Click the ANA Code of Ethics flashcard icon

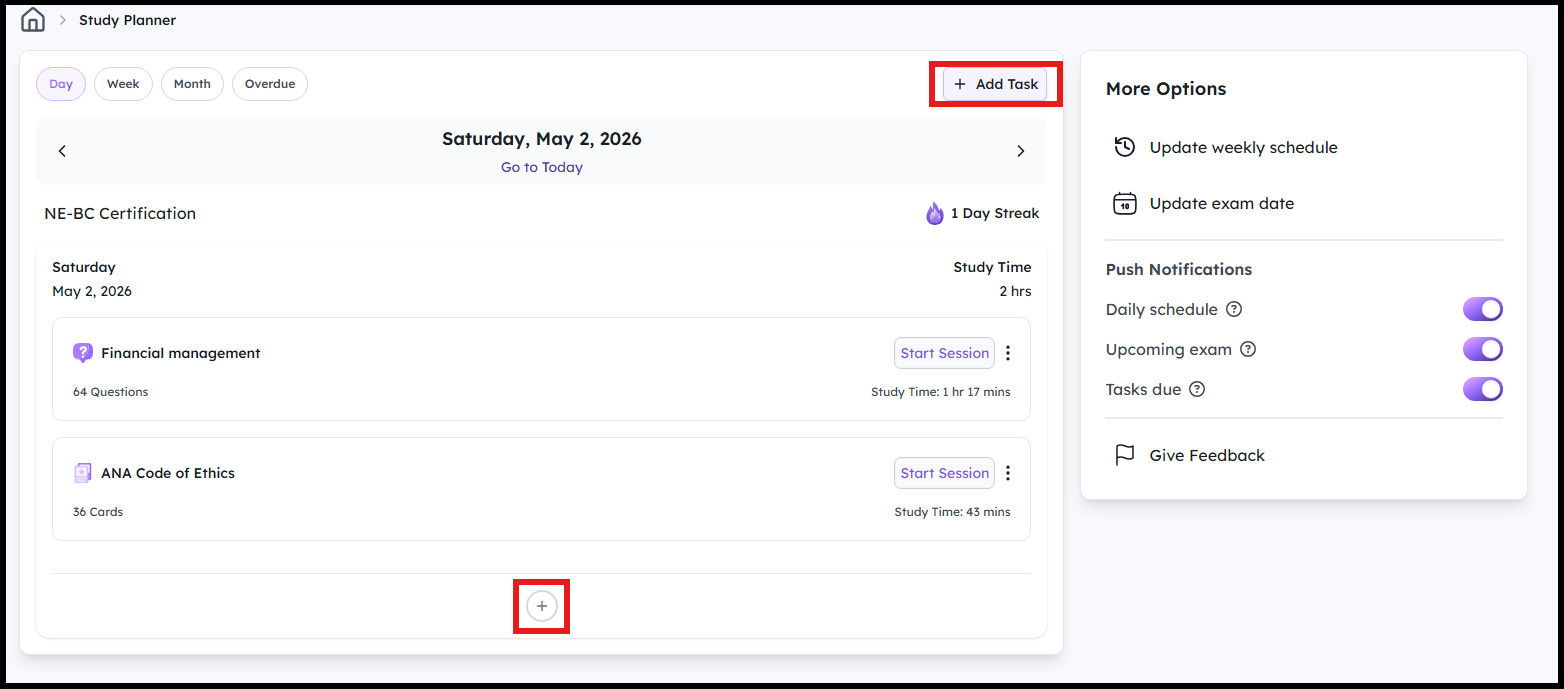click(x=83, y=473)
